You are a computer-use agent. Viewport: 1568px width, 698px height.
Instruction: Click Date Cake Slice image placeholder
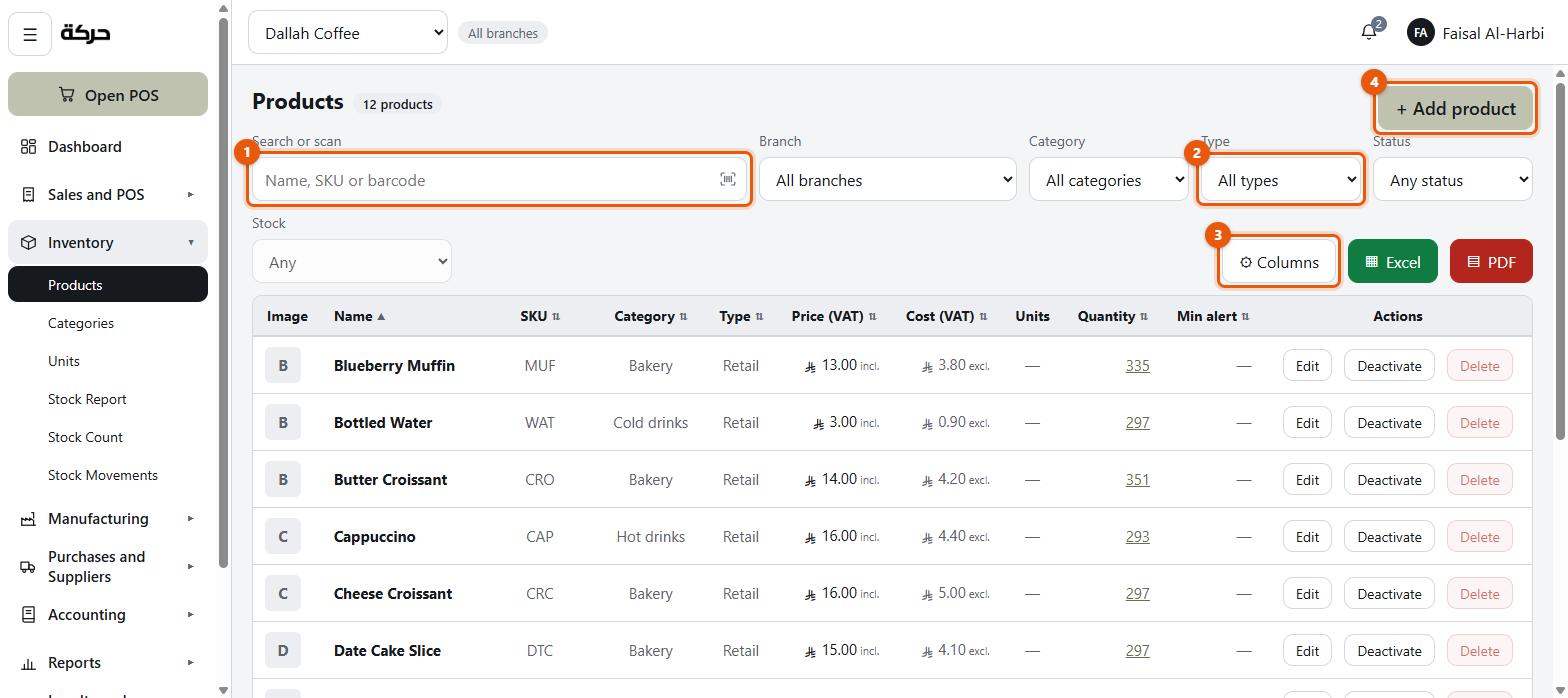[x=283, y=651]
